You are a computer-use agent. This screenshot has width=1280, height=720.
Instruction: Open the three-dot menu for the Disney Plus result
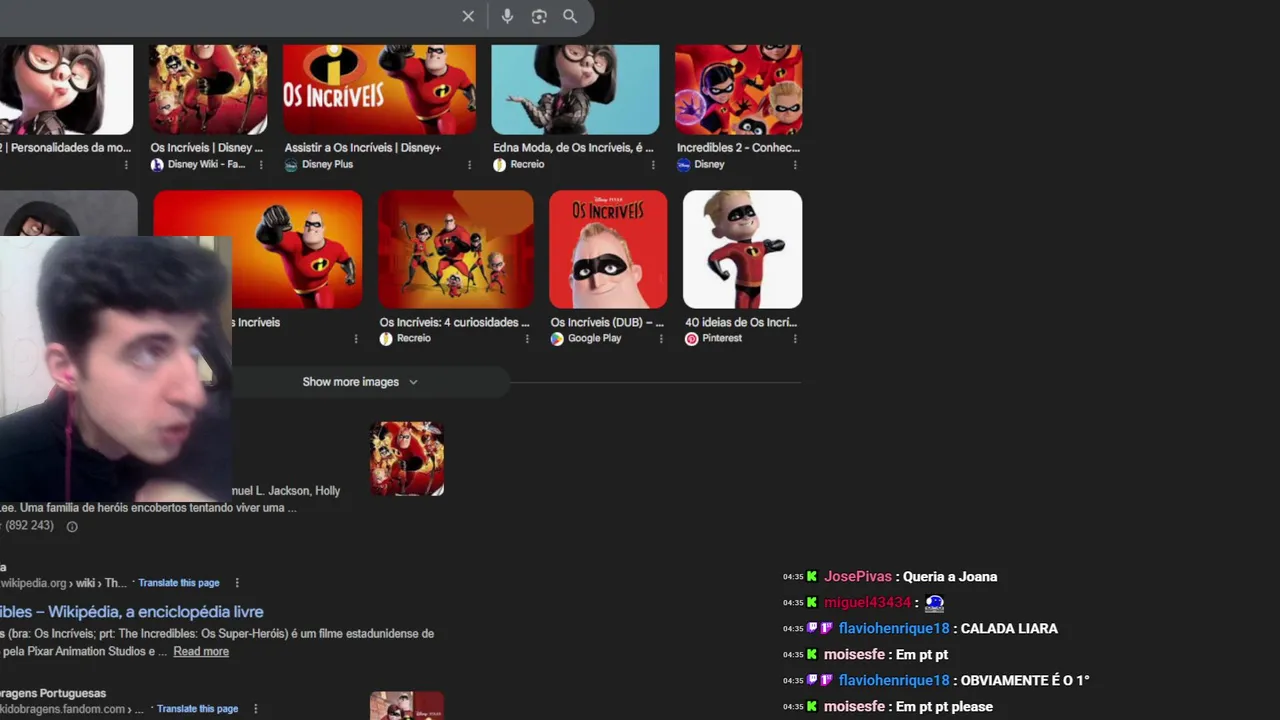click(x=469, y=165)
